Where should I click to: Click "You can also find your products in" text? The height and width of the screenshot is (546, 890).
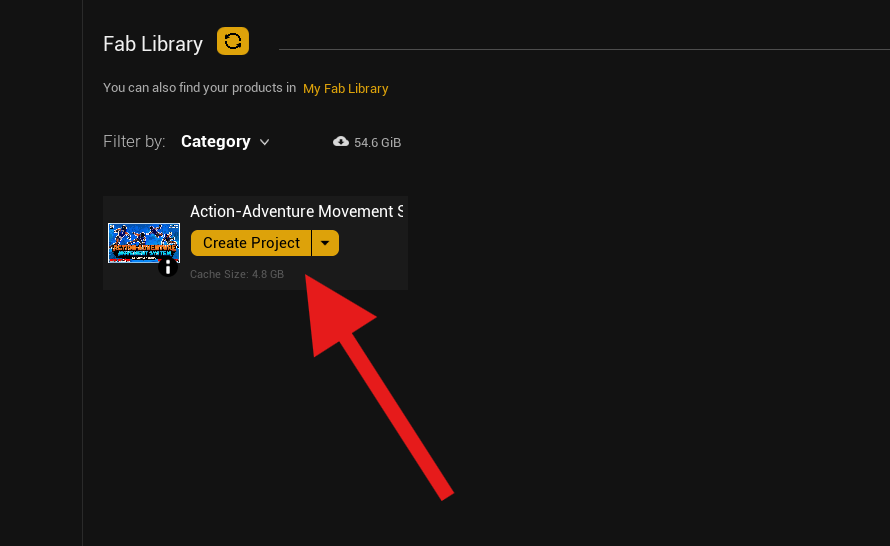199,88
